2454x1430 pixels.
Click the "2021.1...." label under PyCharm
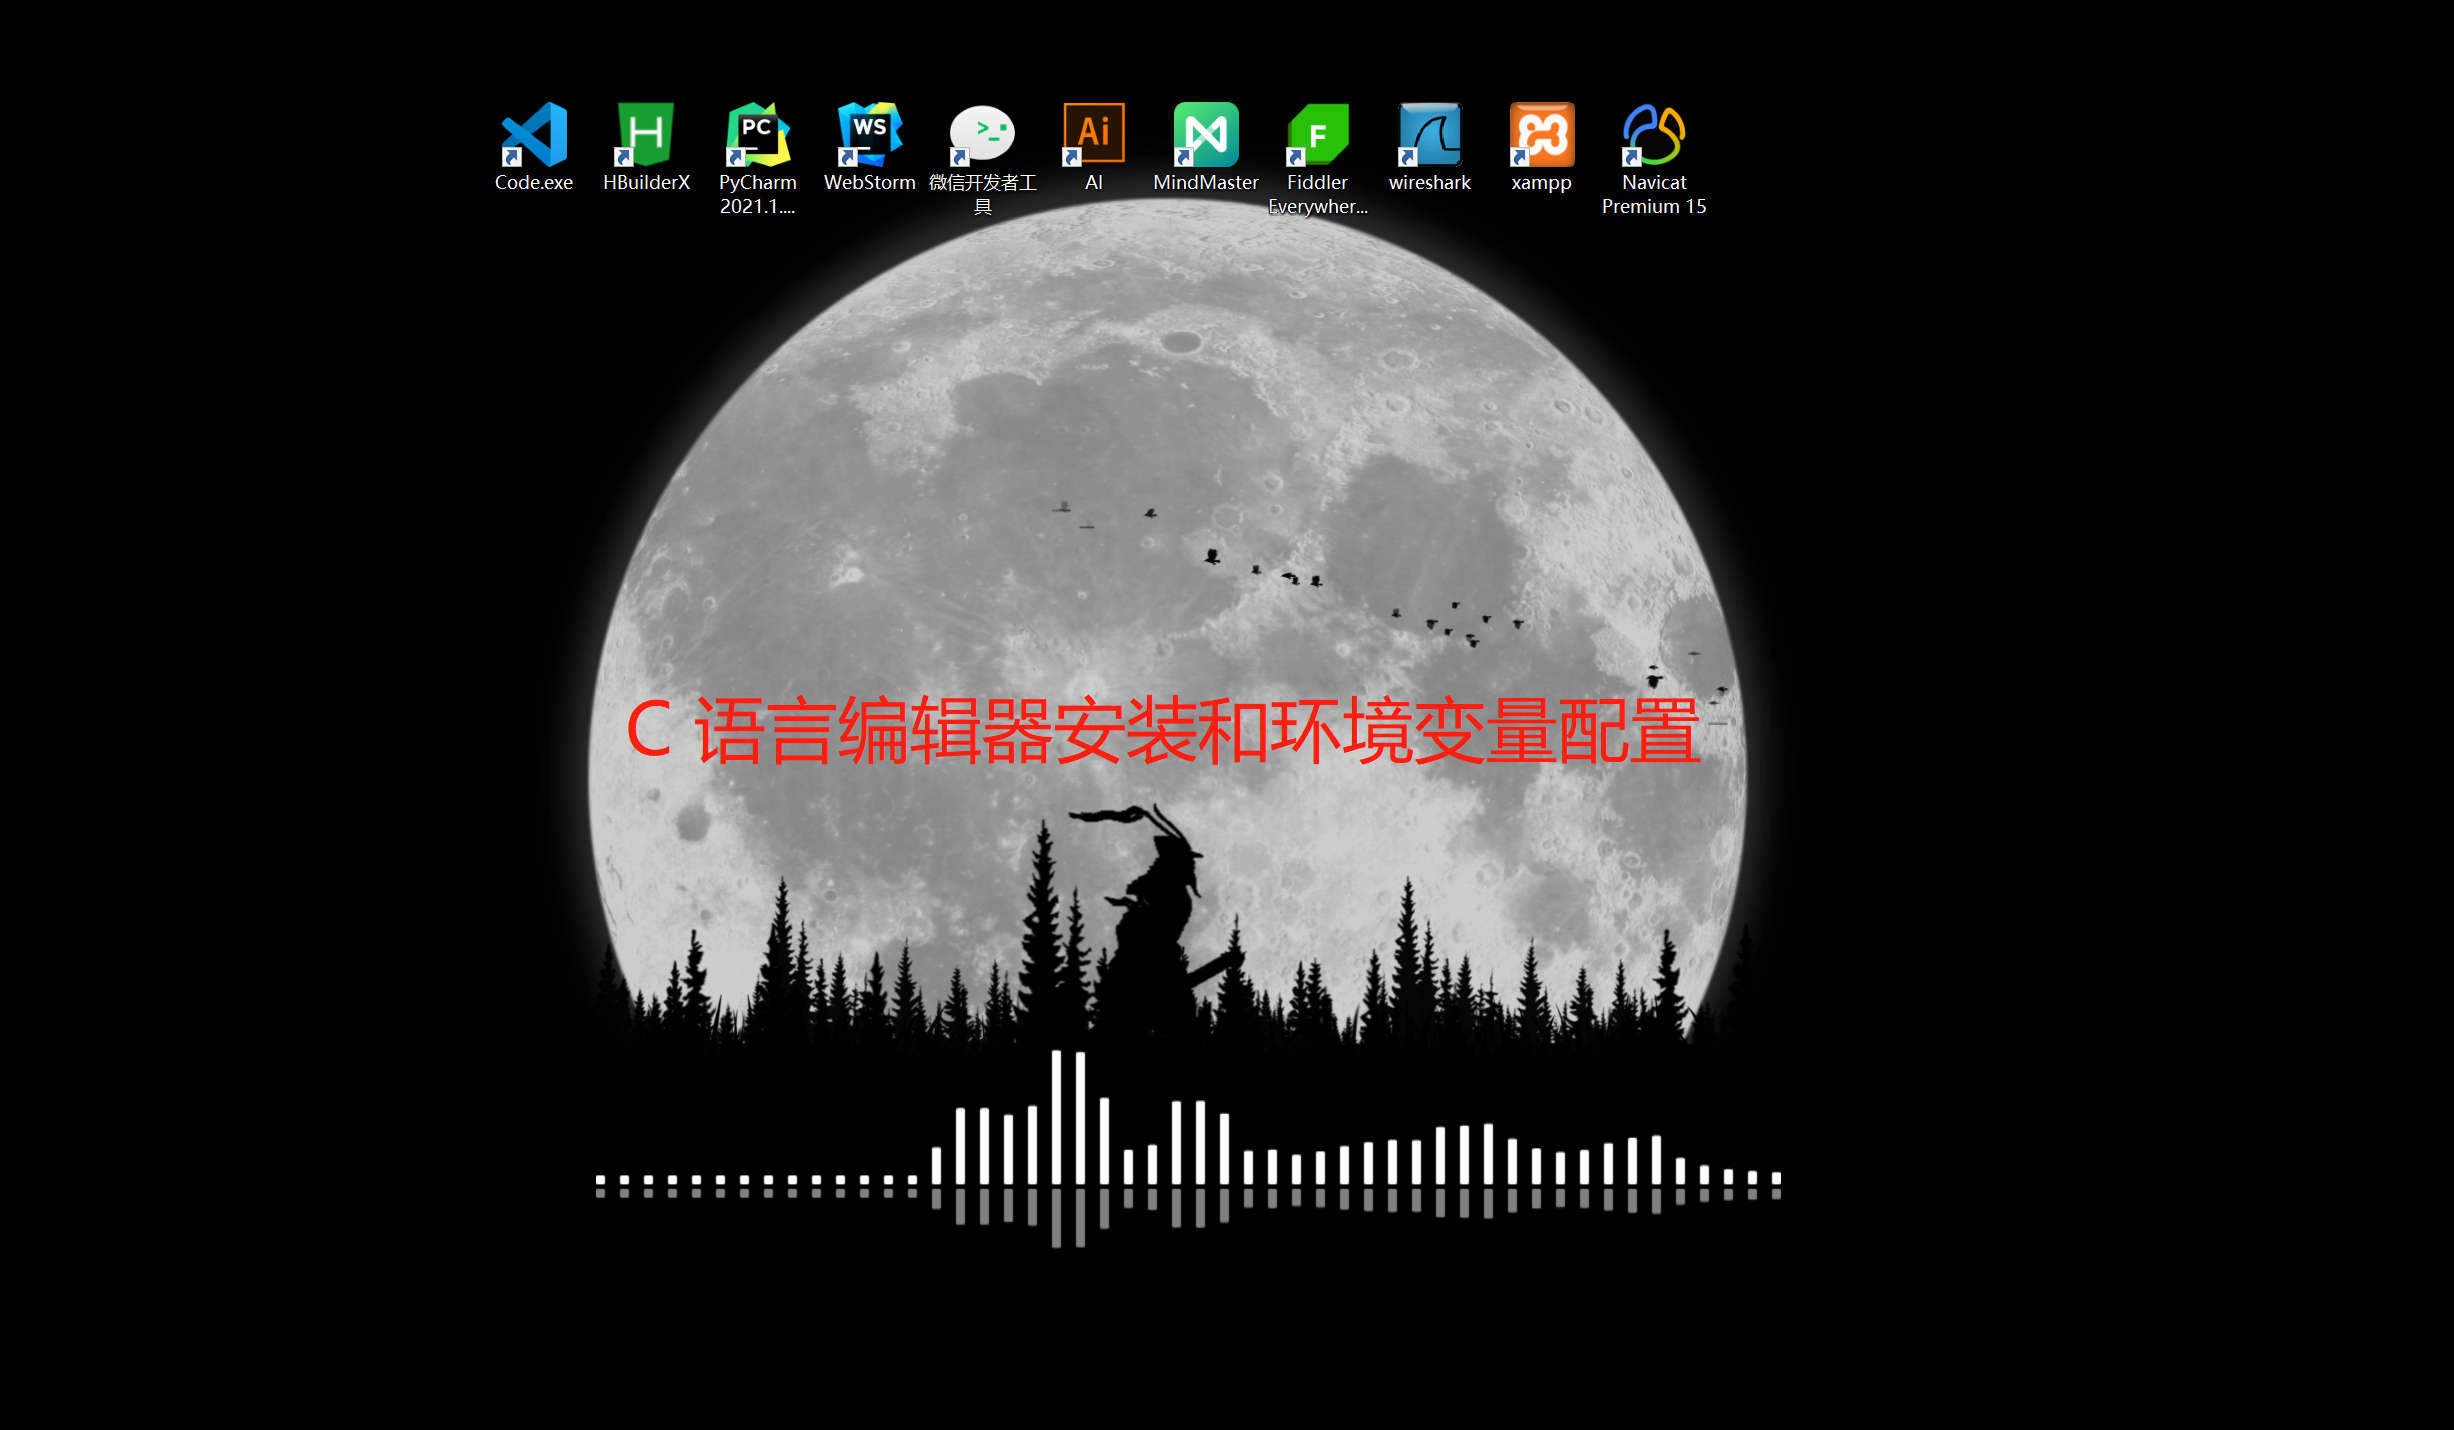coord(757,207)
